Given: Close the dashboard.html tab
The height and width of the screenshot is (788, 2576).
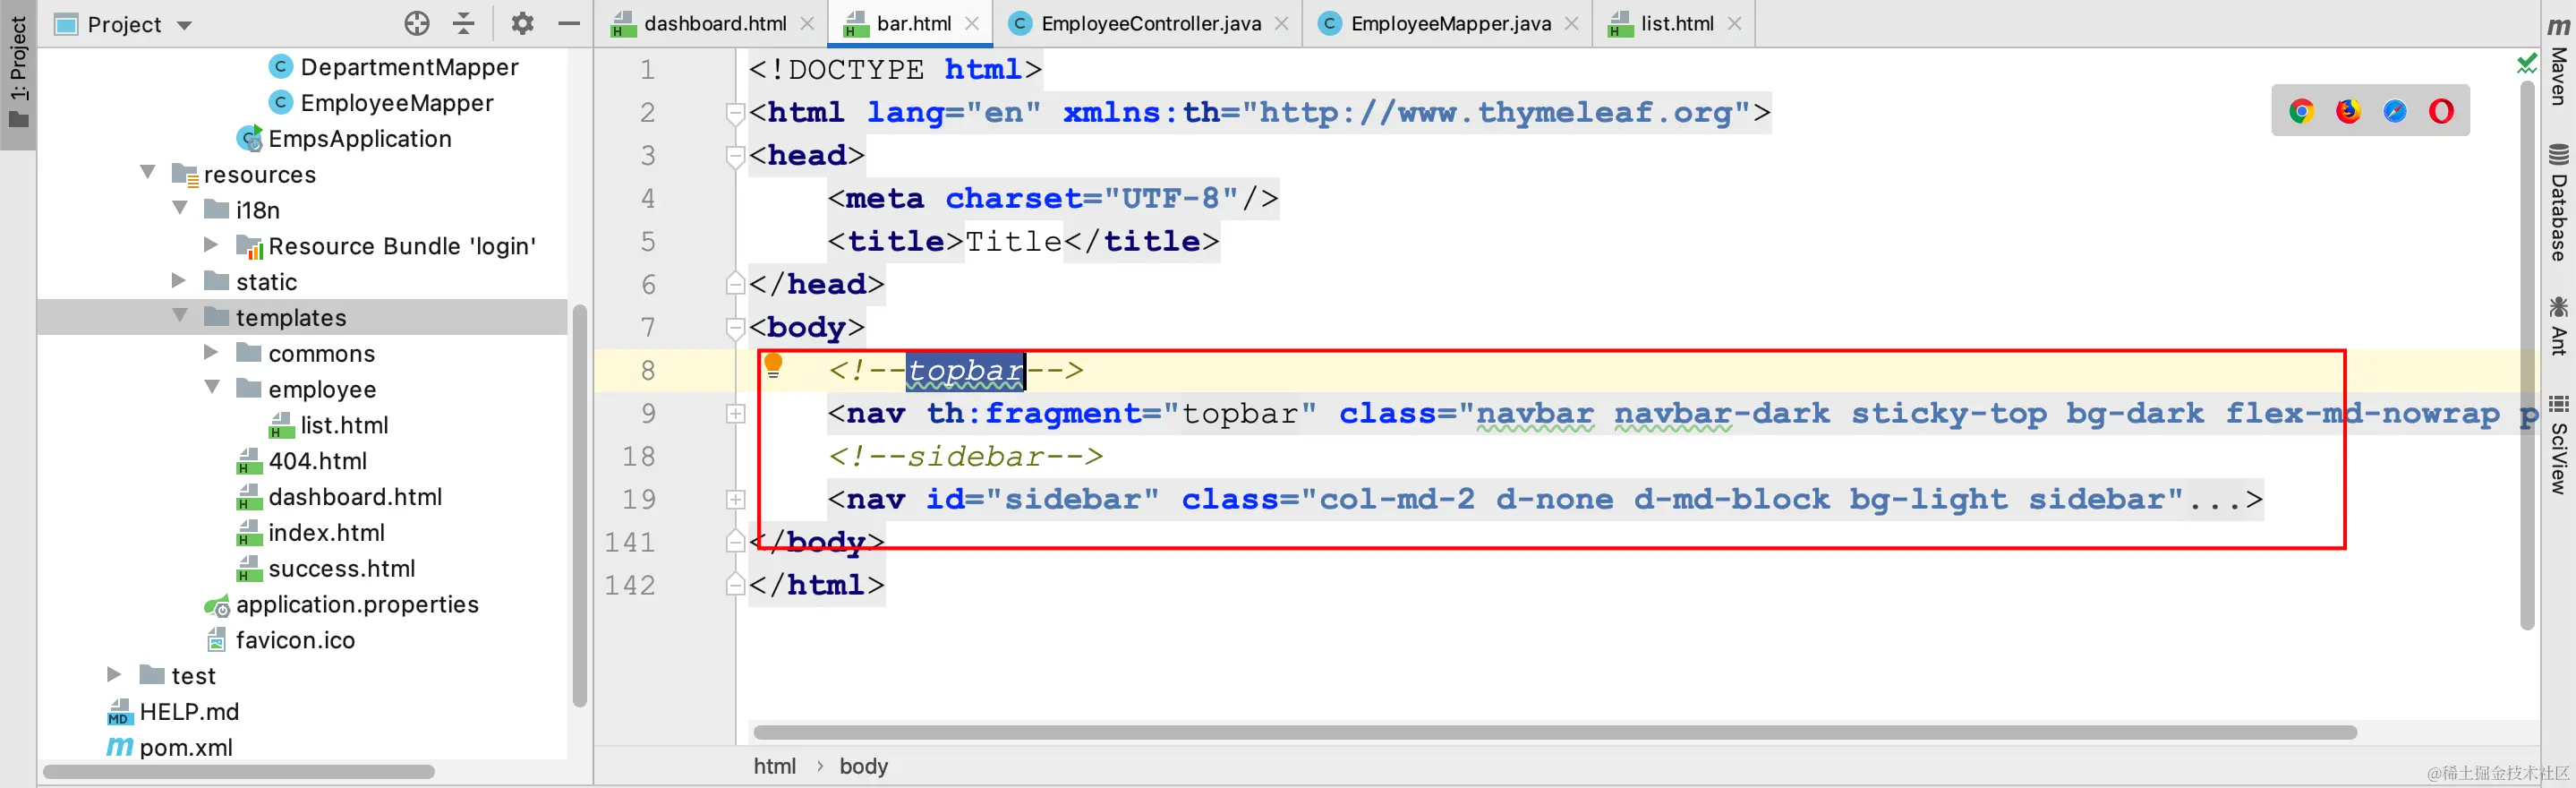Looking at the screenshot, I should [x=808, y=23].
